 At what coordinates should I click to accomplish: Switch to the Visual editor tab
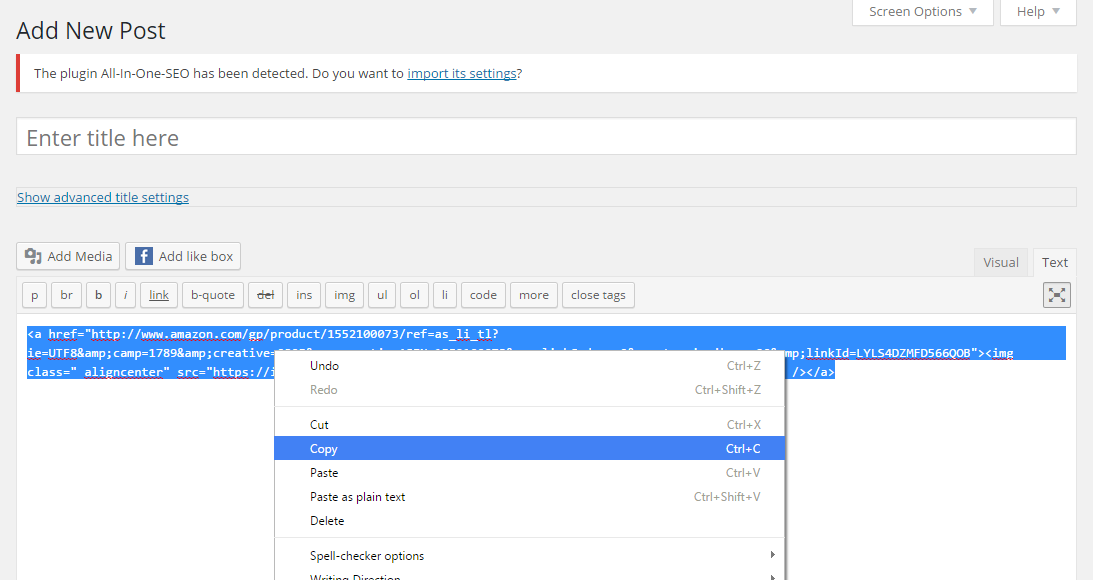click(1000, 262)
